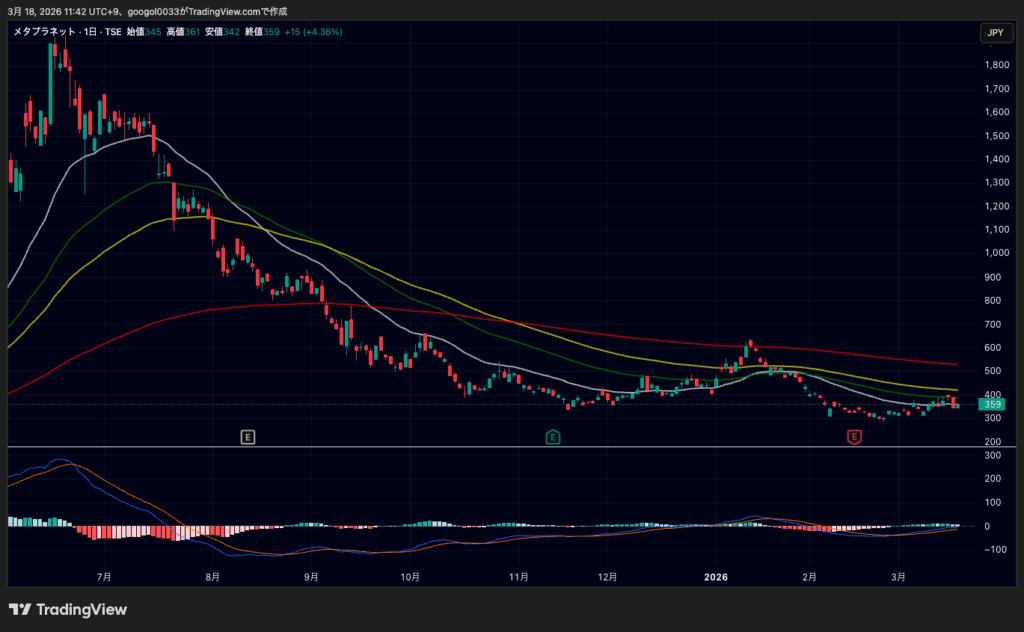
Task: Click the メタプラネット symbol name in header
Action: 43,32
